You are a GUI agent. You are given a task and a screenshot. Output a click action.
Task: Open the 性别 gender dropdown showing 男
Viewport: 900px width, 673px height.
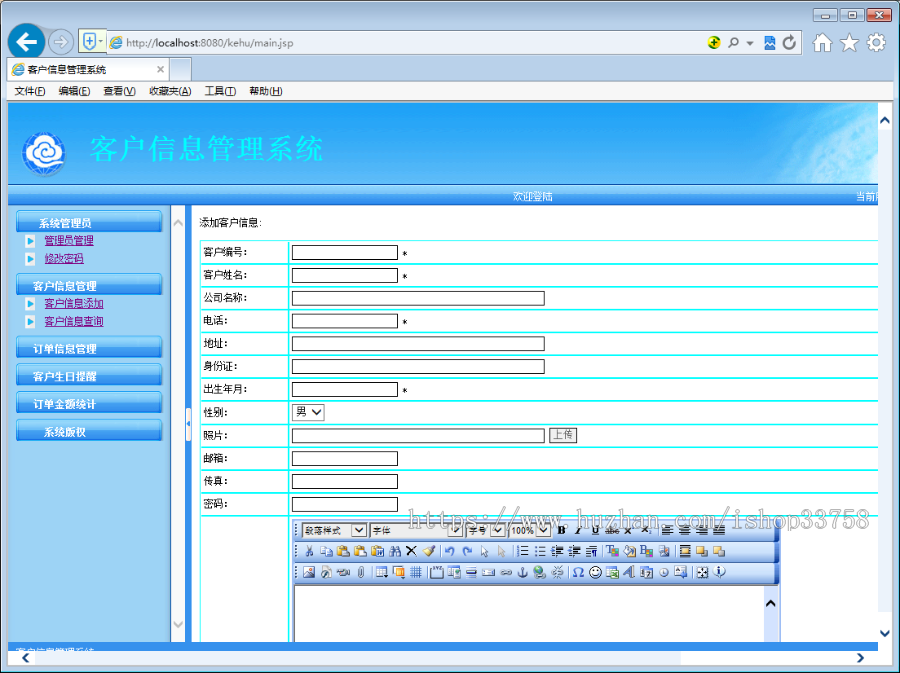[x=308, y=412]
